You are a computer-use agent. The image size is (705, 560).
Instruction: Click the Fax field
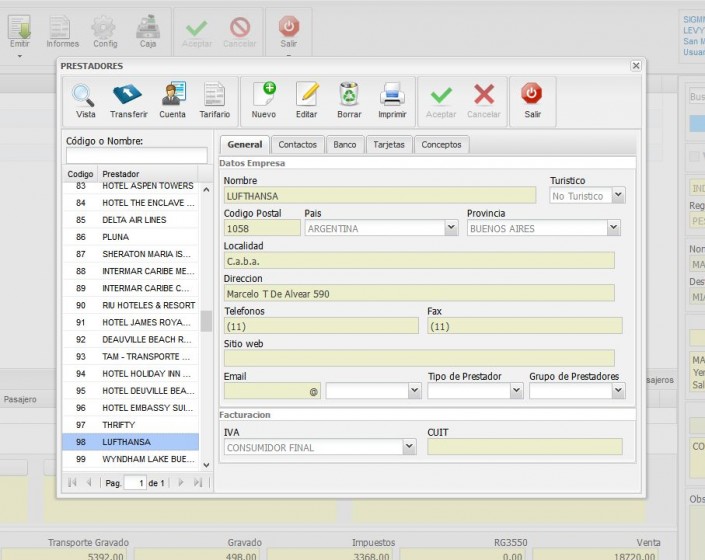(x=525, y=326)
